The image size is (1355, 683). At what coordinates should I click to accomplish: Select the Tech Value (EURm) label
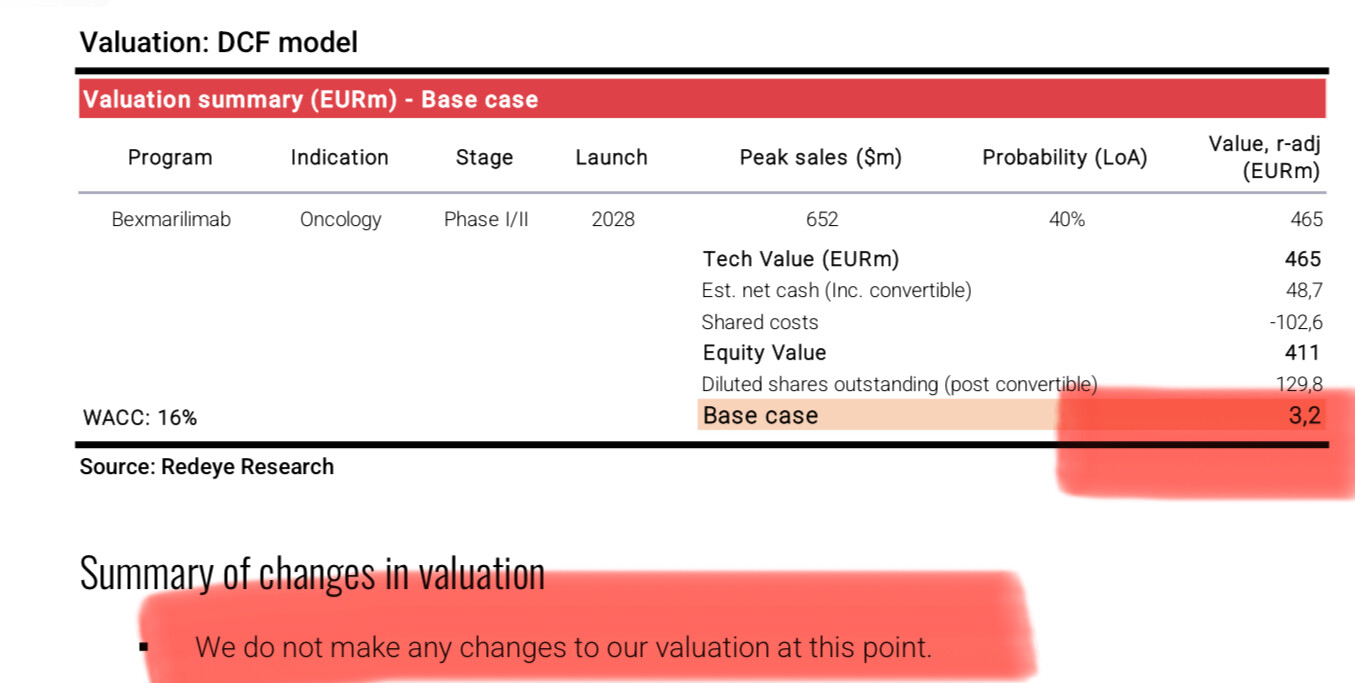(x=801, y=259)
